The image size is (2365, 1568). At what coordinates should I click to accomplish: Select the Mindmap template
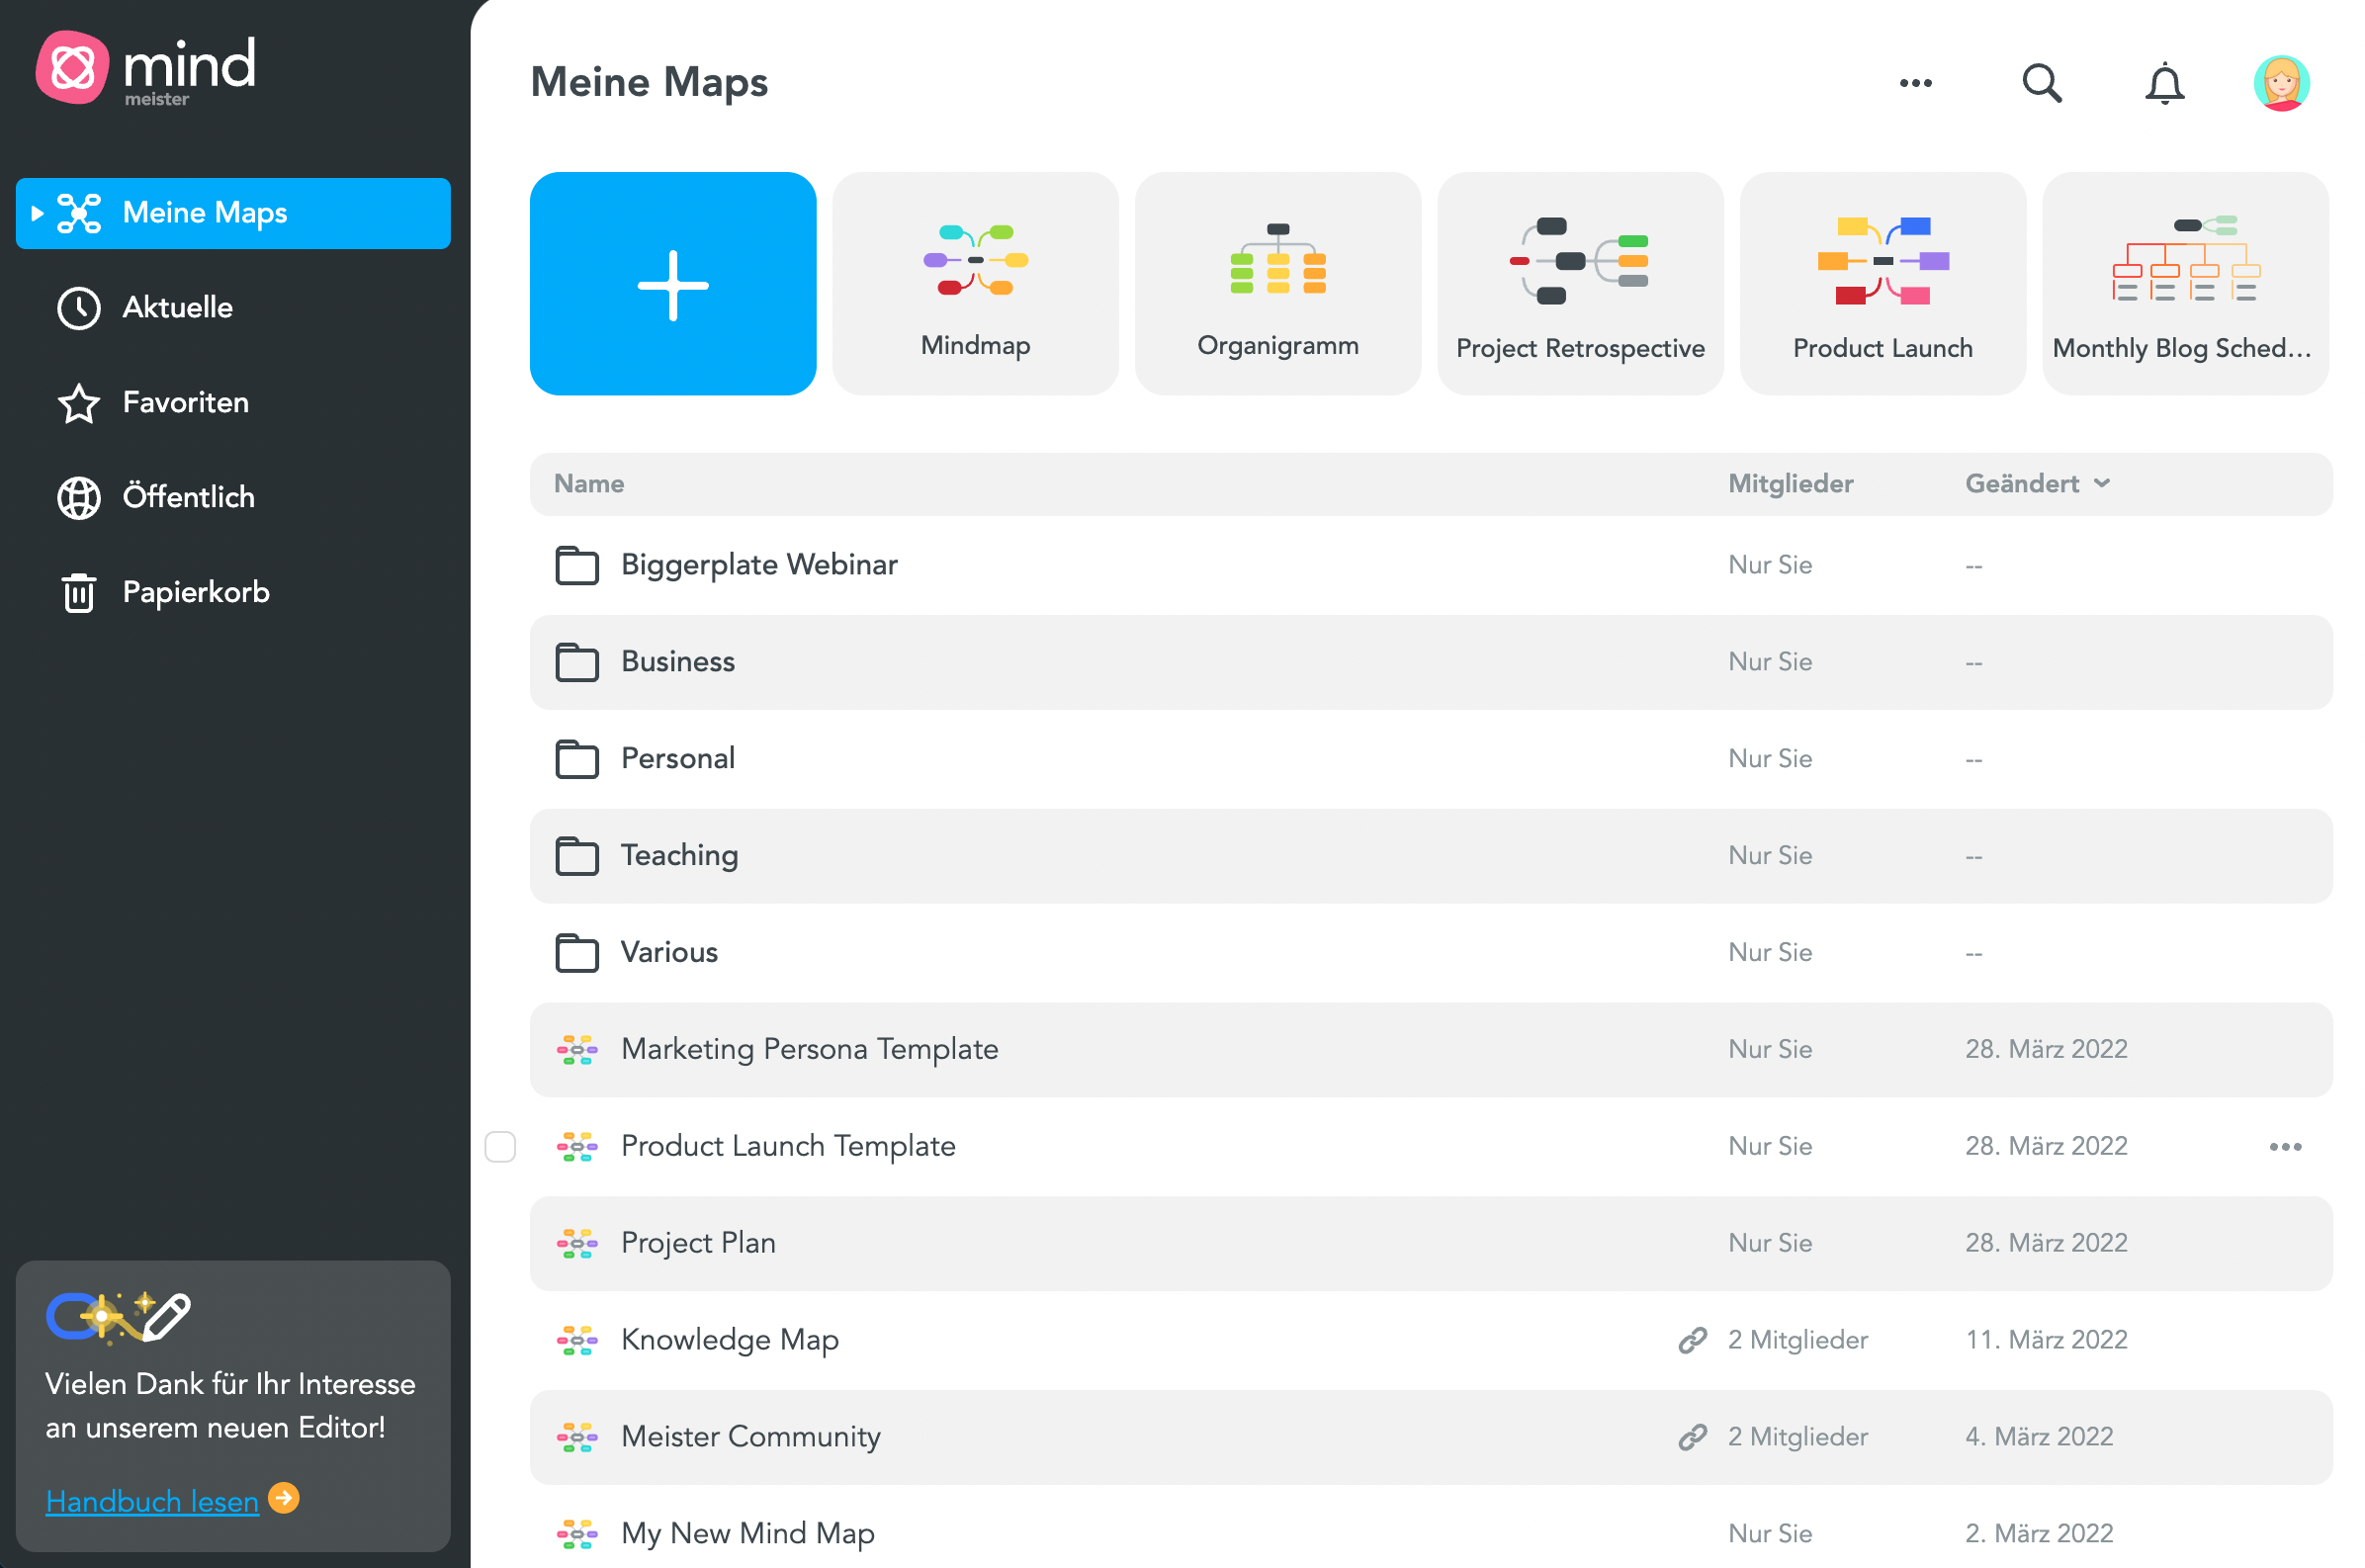(974, 283)
